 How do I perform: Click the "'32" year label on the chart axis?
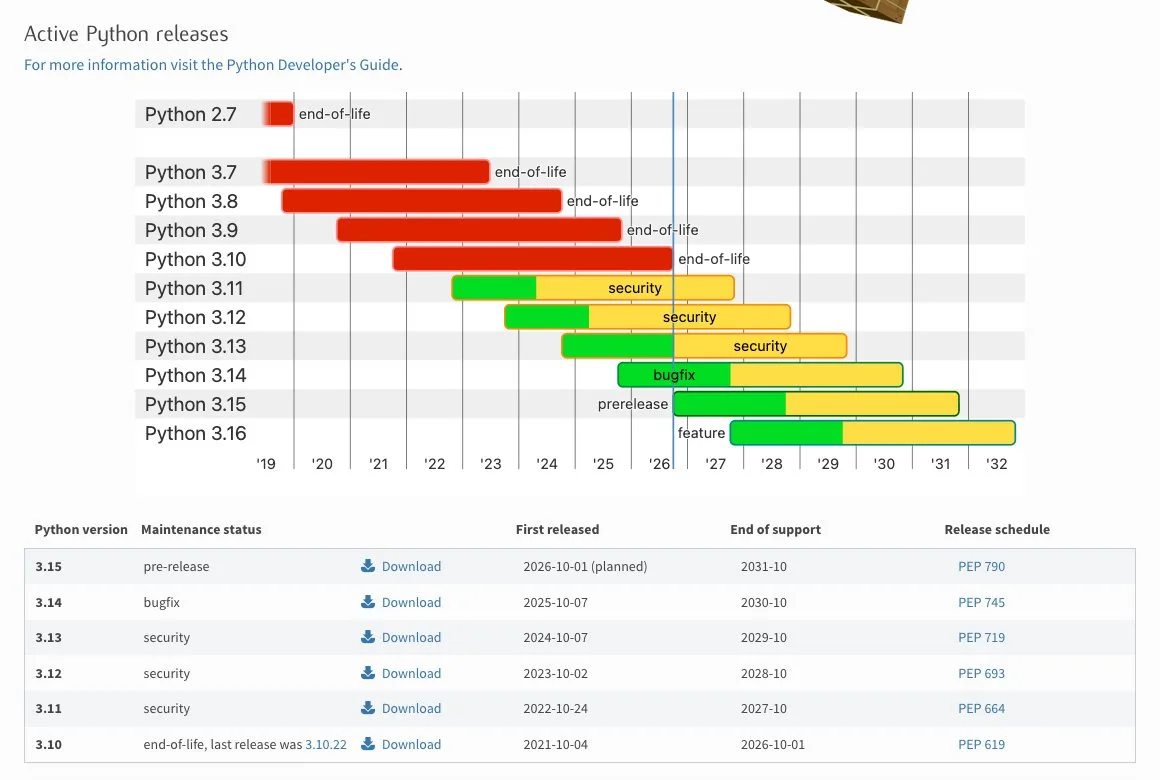coord(997,463)
